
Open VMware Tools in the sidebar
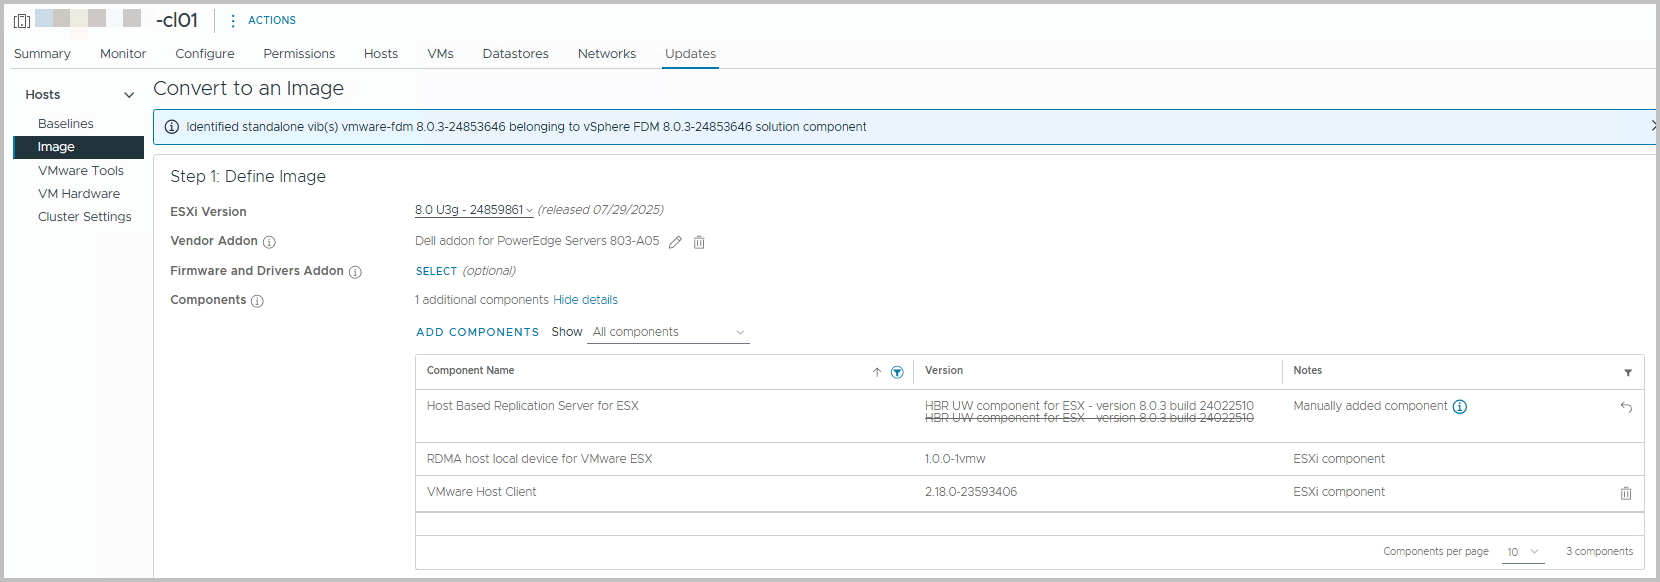click(81, 171)
